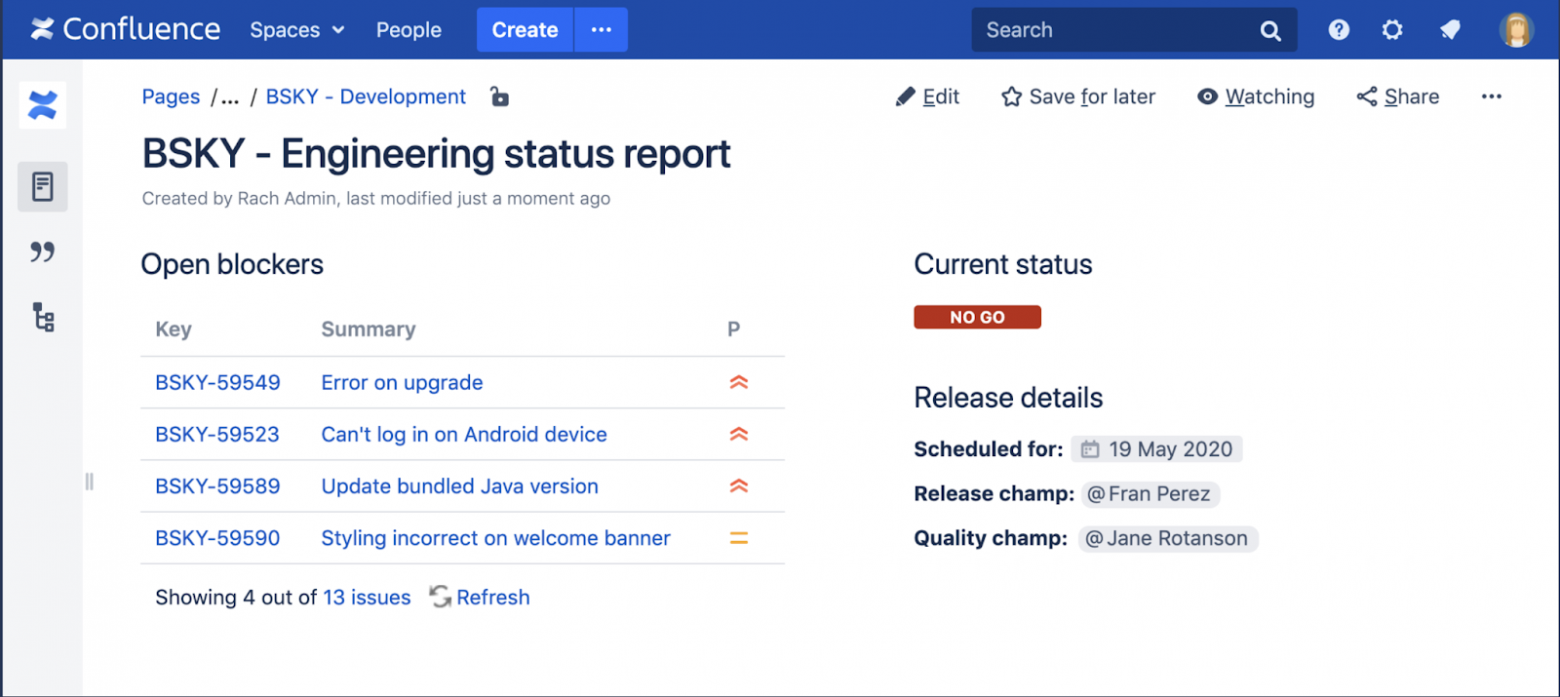Viewport: 1560px width, 697px height.
Task: Toggle the space sidebar highlight icon
Action: coord(42,105)
